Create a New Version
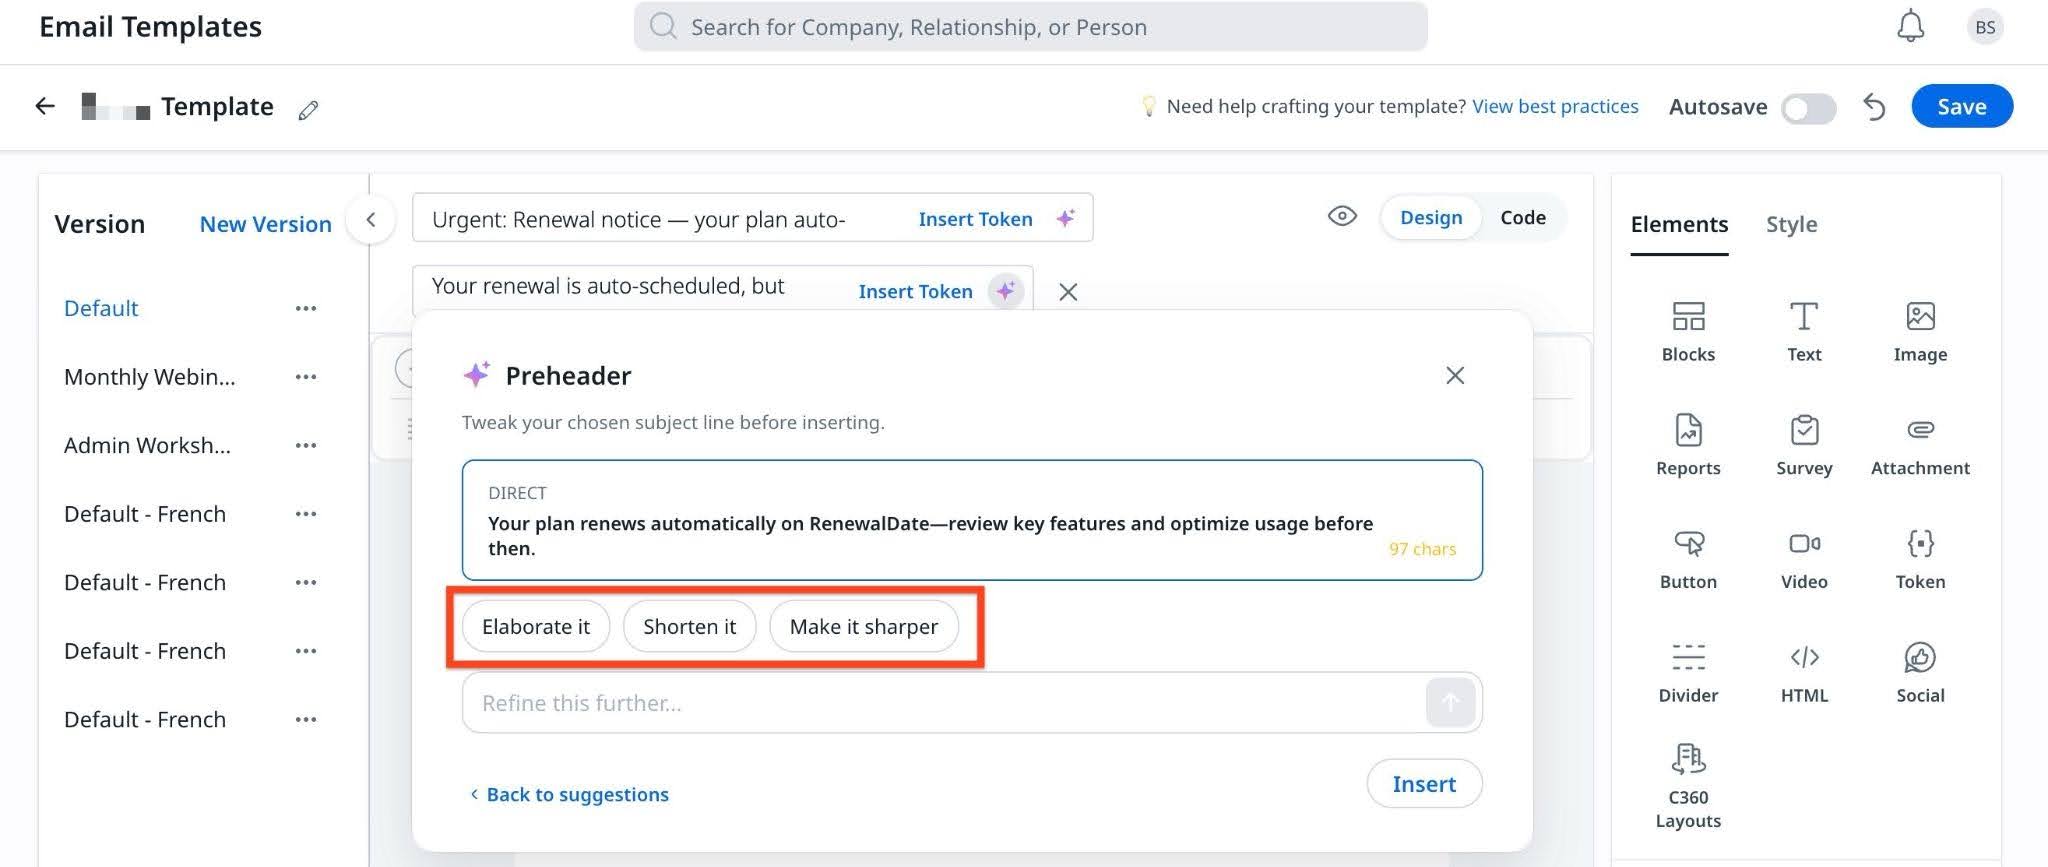The width and height of the screenshot is (2048, 867). pyautogui.click(x=265, y=224)
